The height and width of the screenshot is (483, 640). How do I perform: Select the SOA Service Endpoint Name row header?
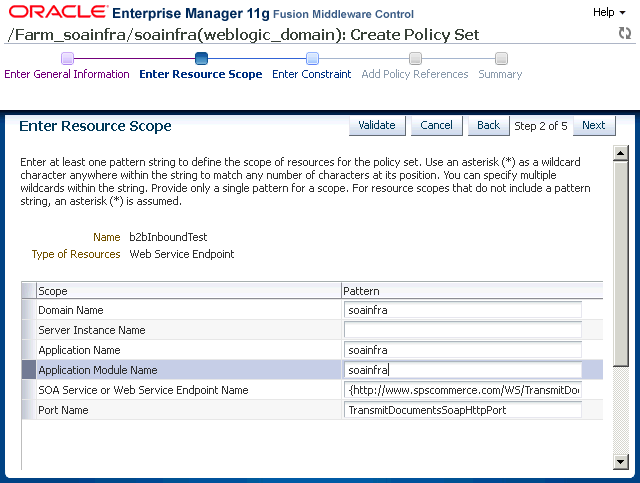(29, 390)
